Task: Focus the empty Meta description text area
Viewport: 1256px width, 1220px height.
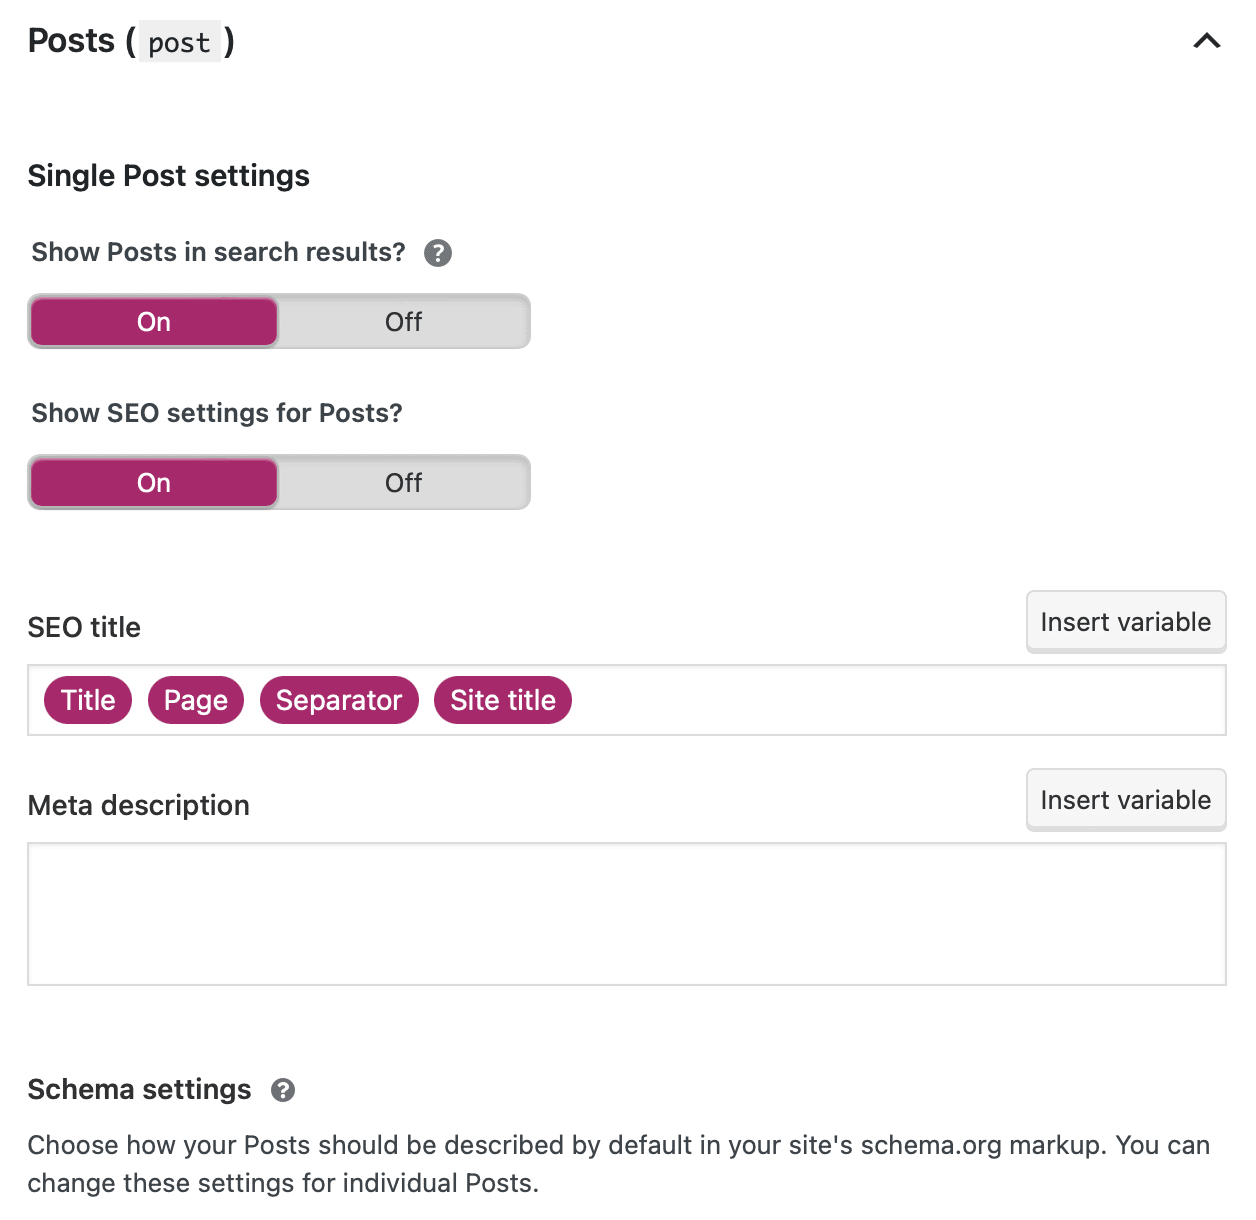Action: tap(627, 913)
